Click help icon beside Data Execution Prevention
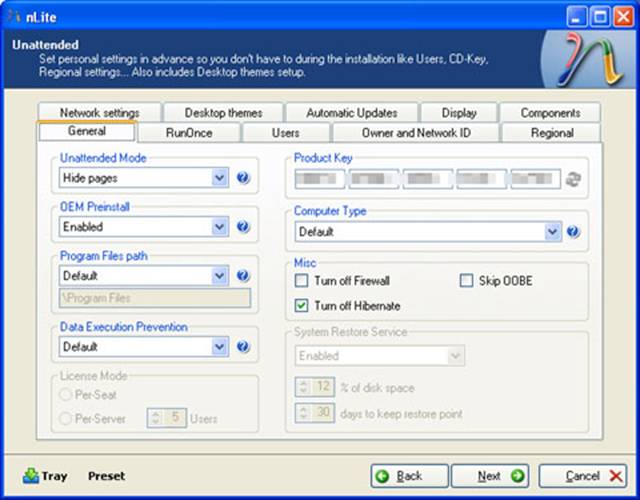Image resolution: width=640 pixels, height=500 pixels. 243,347
